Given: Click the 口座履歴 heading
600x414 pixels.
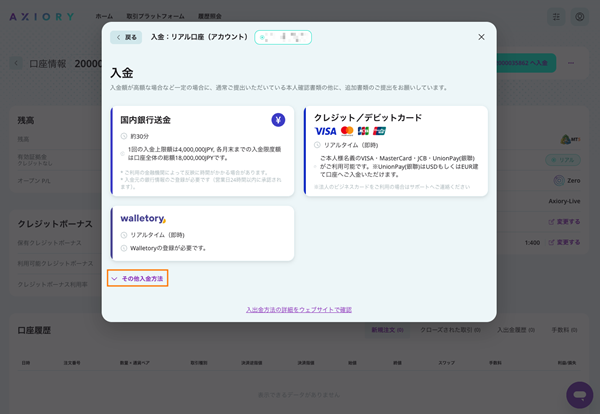Looking at the screenshot, I should point(34,330).
